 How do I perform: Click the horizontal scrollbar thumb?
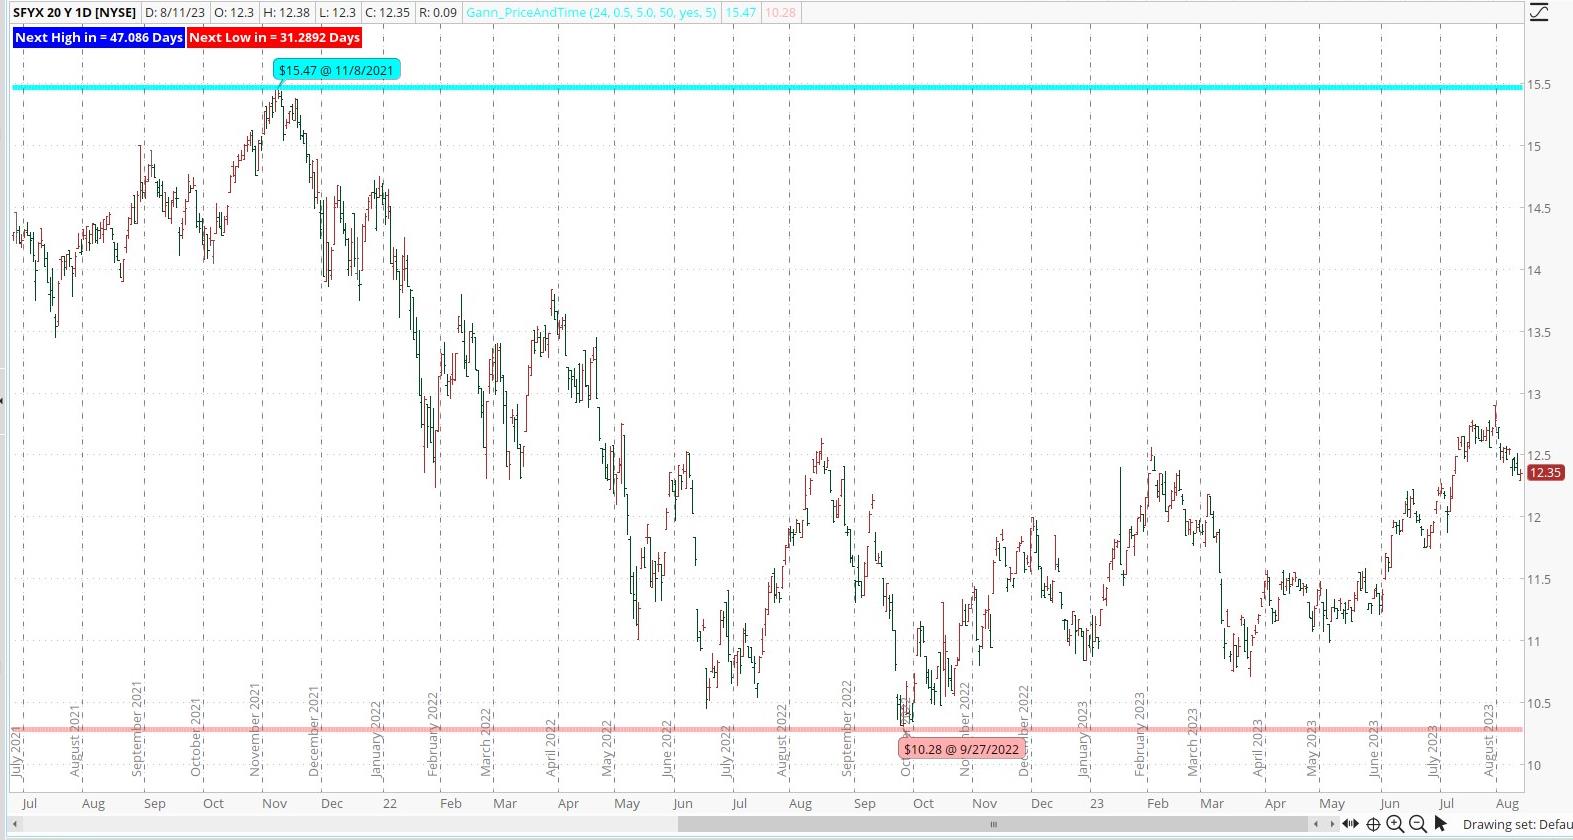(x=992, y=824)
